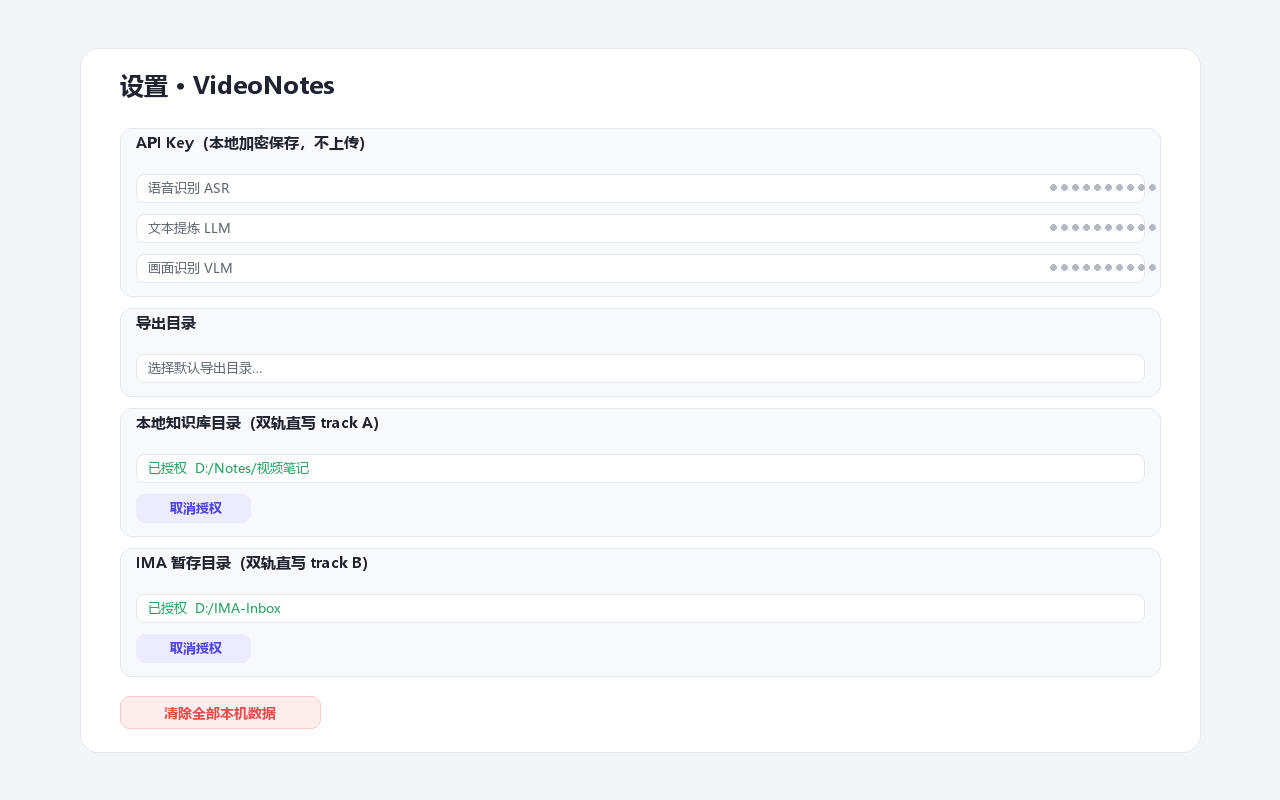
Task: Click the 清除全部本机数据 button
Action: (220, 713)
